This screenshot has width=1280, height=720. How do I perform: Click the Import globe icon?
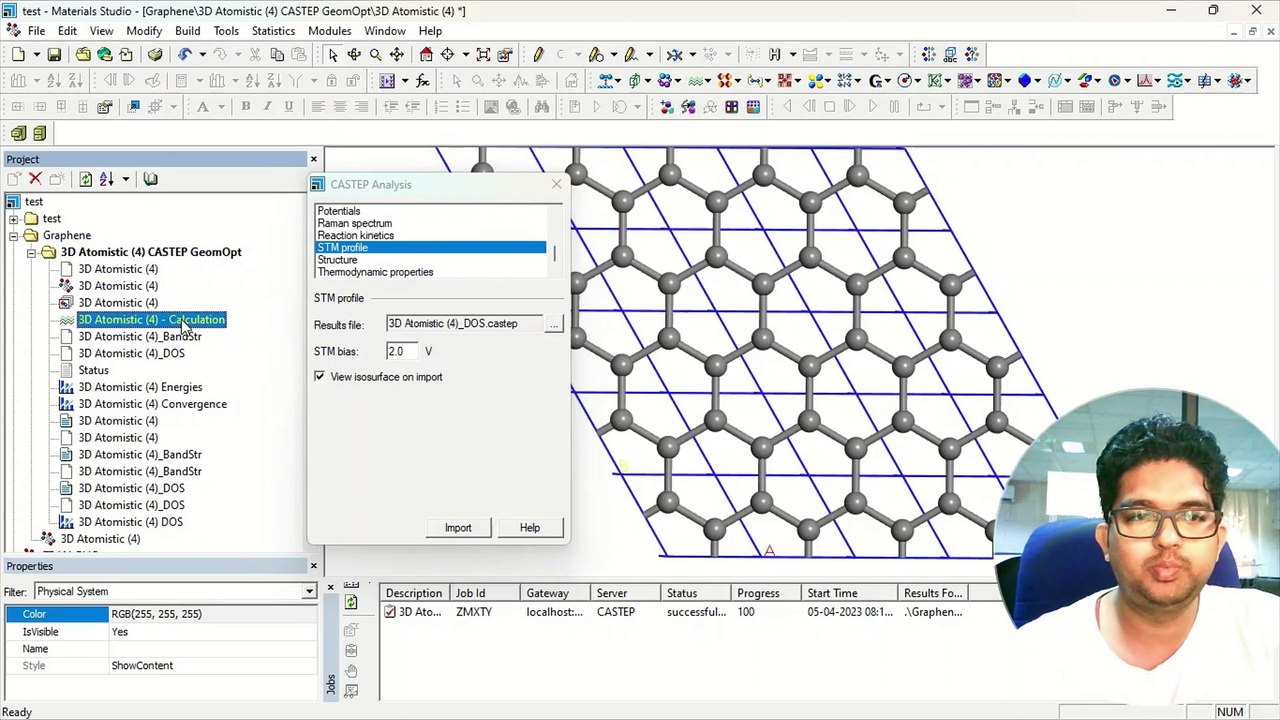click(x=105, y=55)
